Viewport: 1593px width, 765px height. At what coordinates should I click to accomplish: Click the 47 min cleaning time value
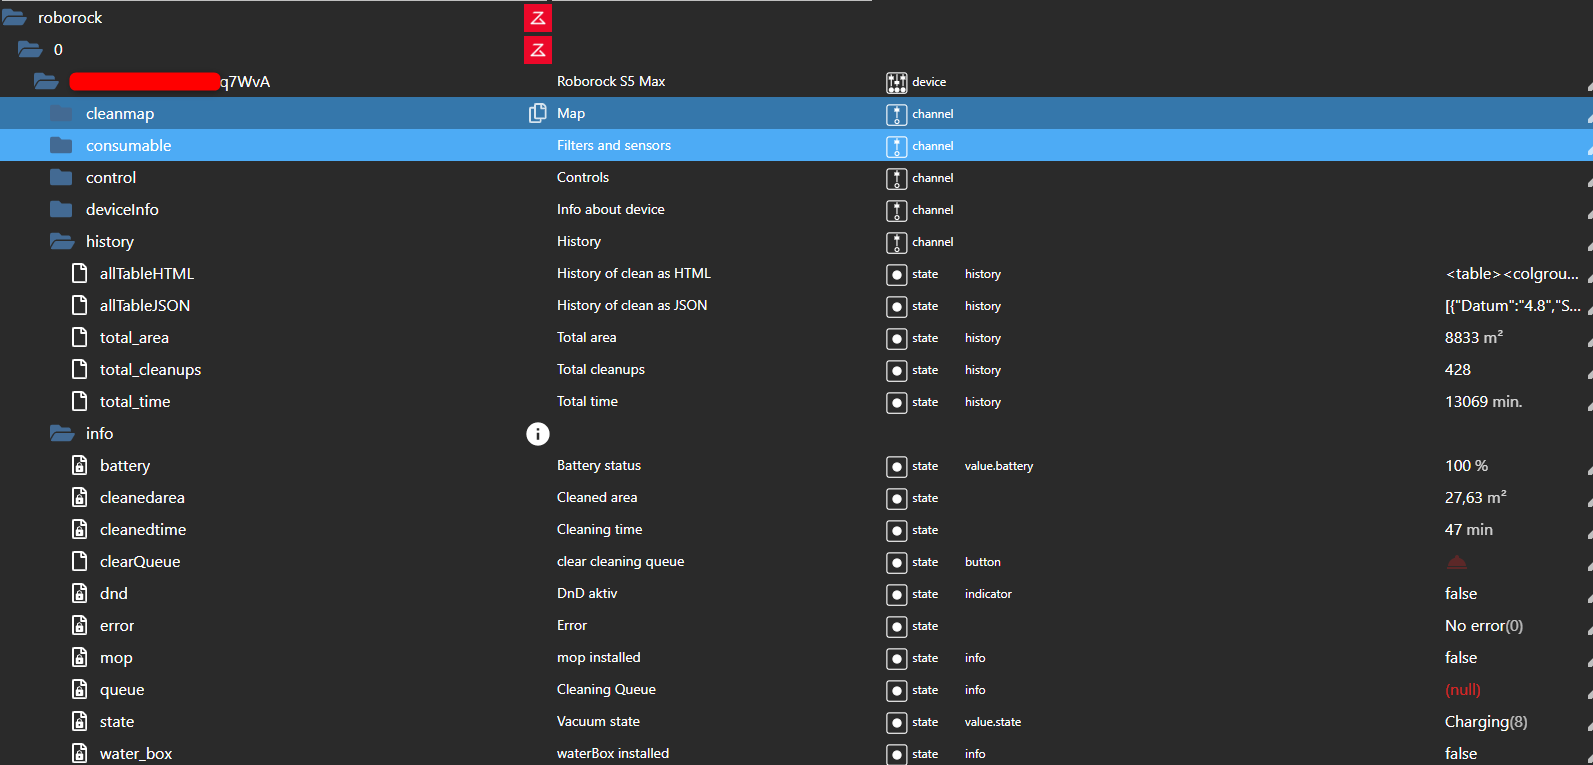(1469, 529)
